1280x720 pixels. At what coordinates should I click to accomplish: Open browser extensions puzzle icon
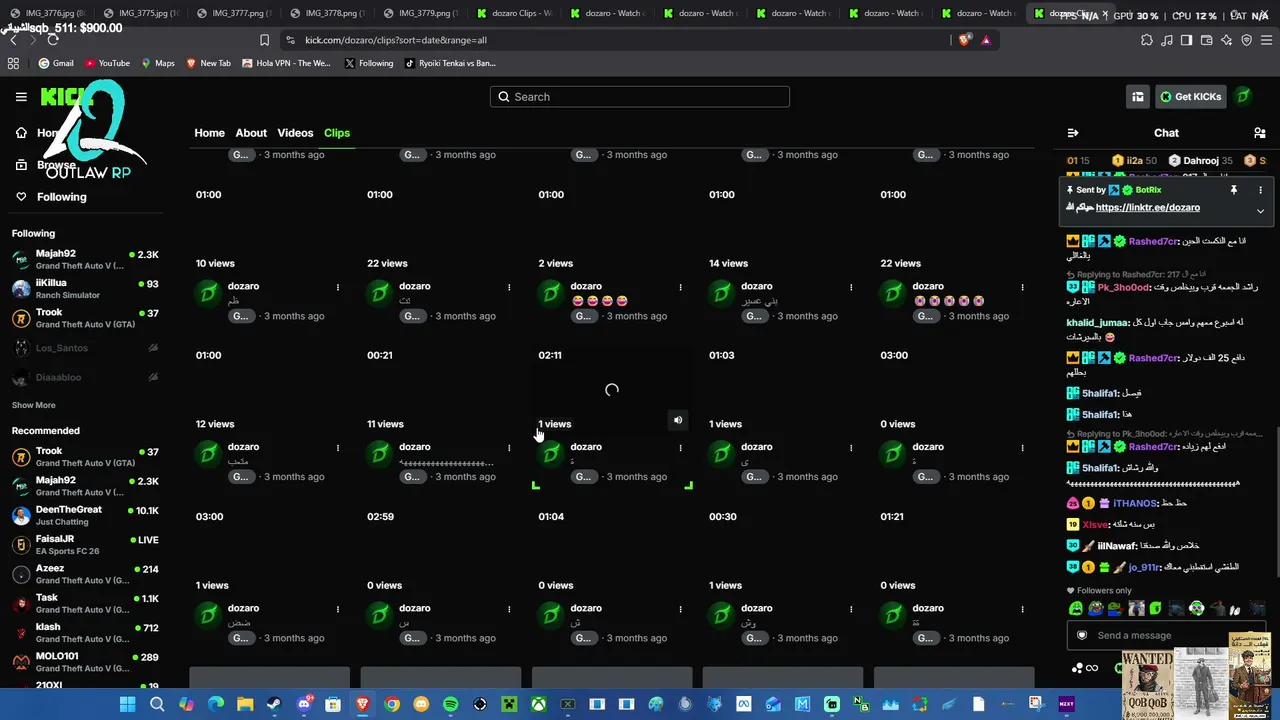[1146, 40]
